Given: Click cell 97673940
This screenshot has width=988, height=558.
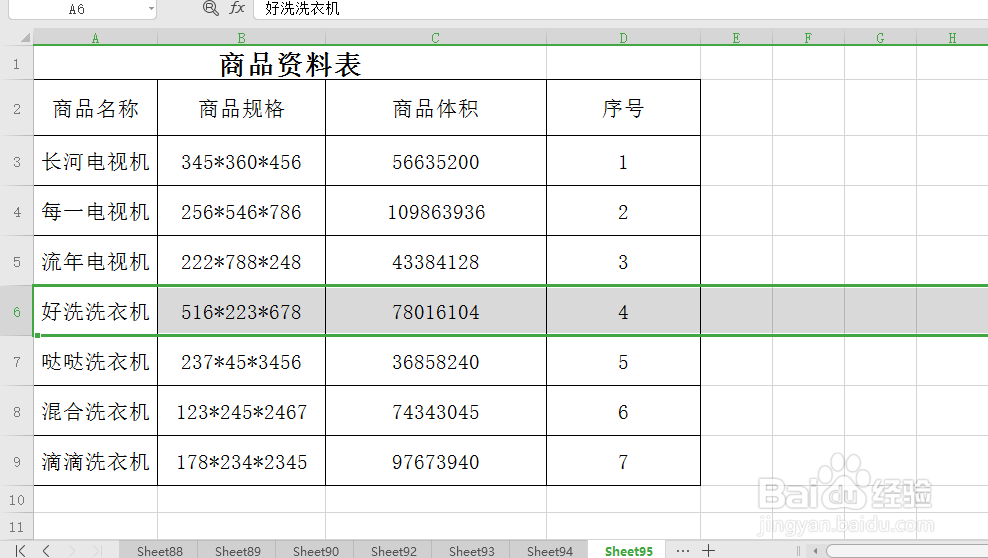Looking at the screenshot, I should tap(435, 461).
